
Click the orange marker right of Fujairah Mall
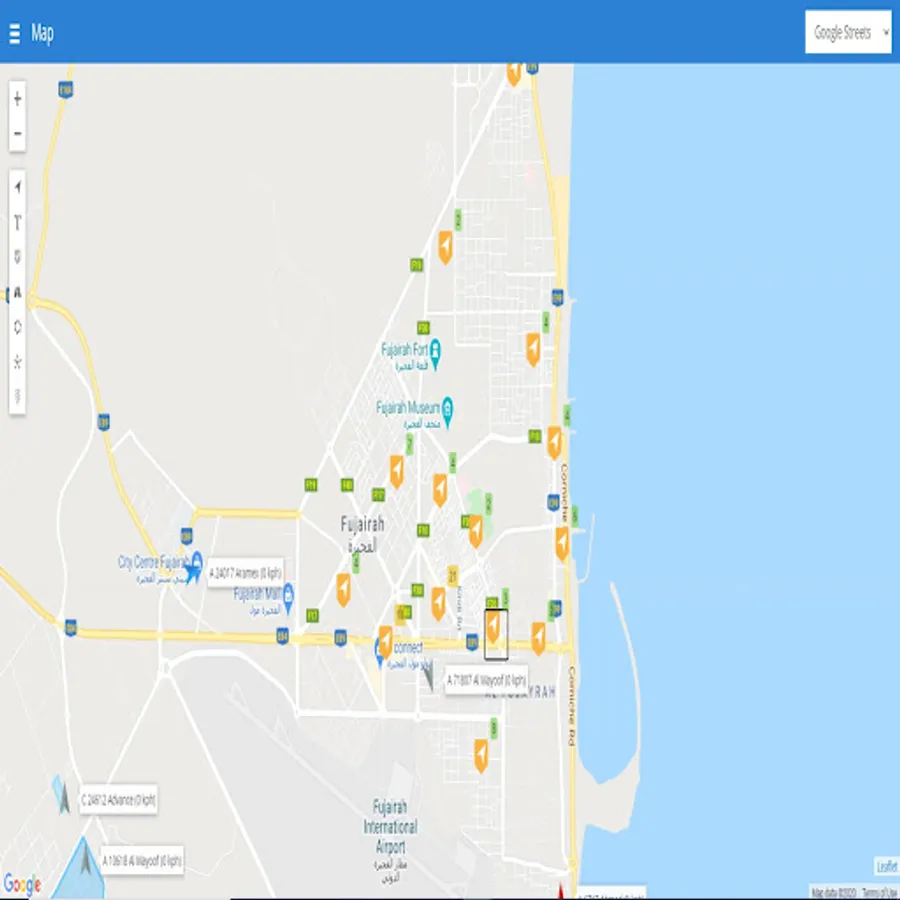pos(343,589)
